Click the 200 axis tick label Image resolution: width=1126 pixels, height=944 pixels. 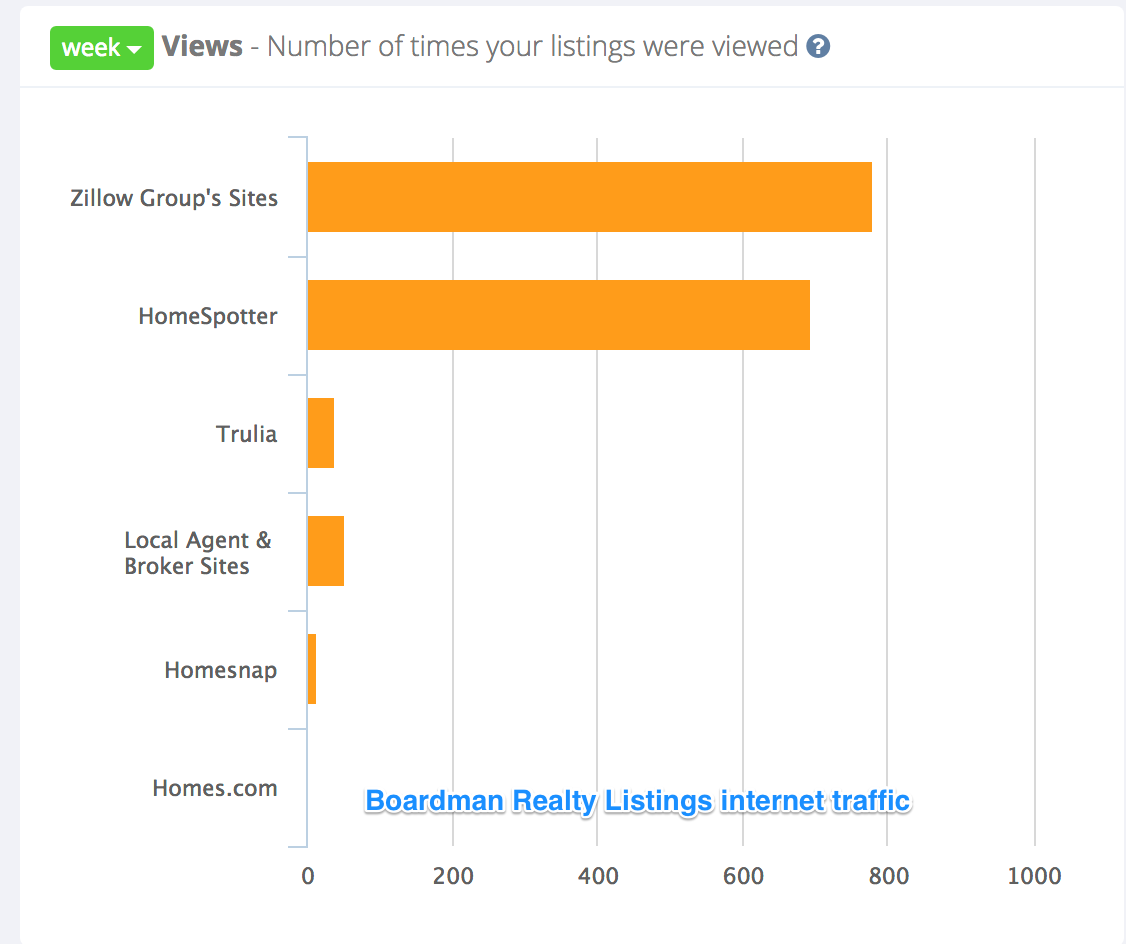pyautogui.click(x=453, y=876)
